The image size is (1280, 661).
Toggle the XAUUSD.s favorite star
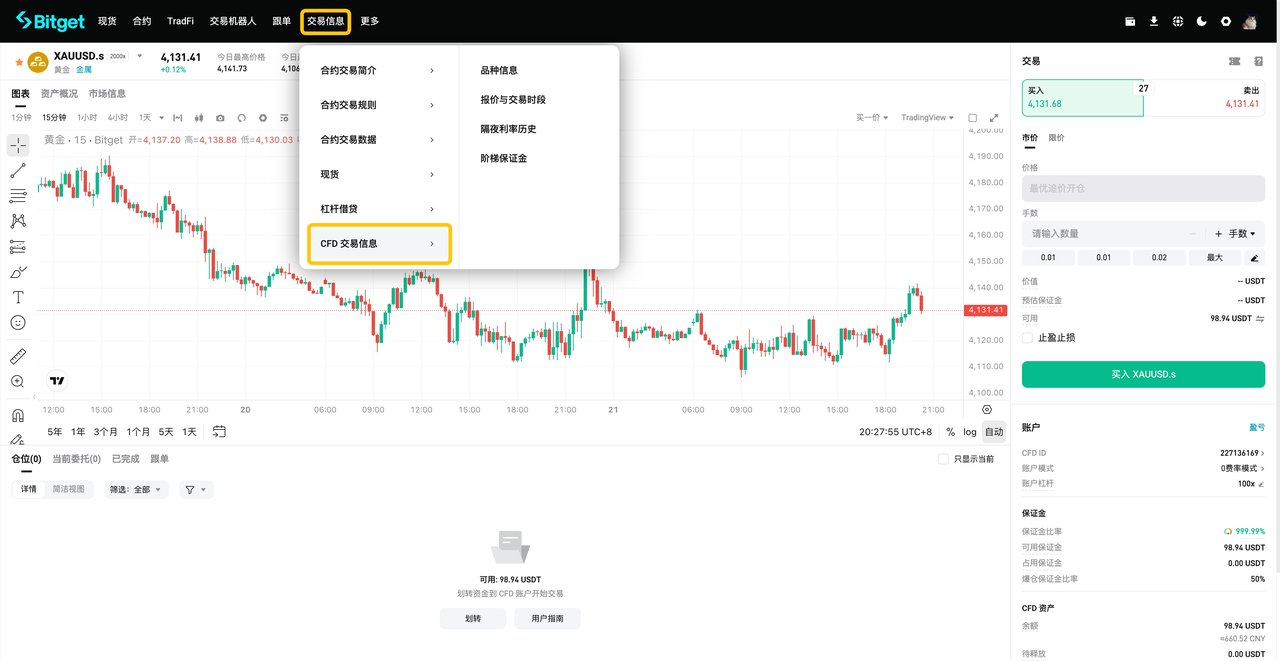pos(18,62)
